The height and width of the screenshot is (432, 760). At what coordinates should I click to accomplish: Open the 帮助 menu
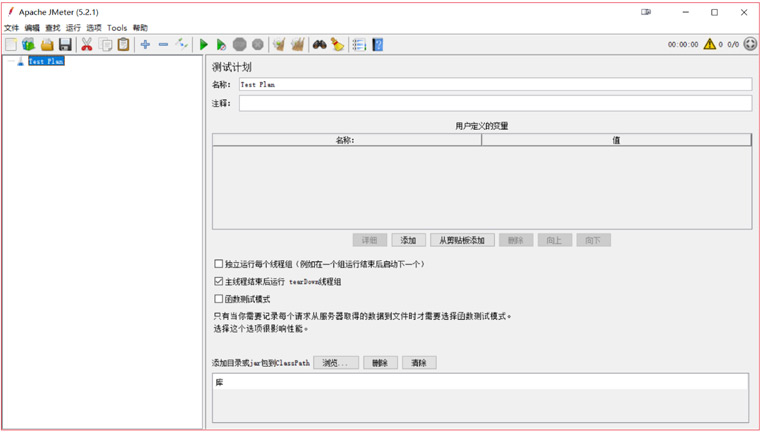(140, 28)
